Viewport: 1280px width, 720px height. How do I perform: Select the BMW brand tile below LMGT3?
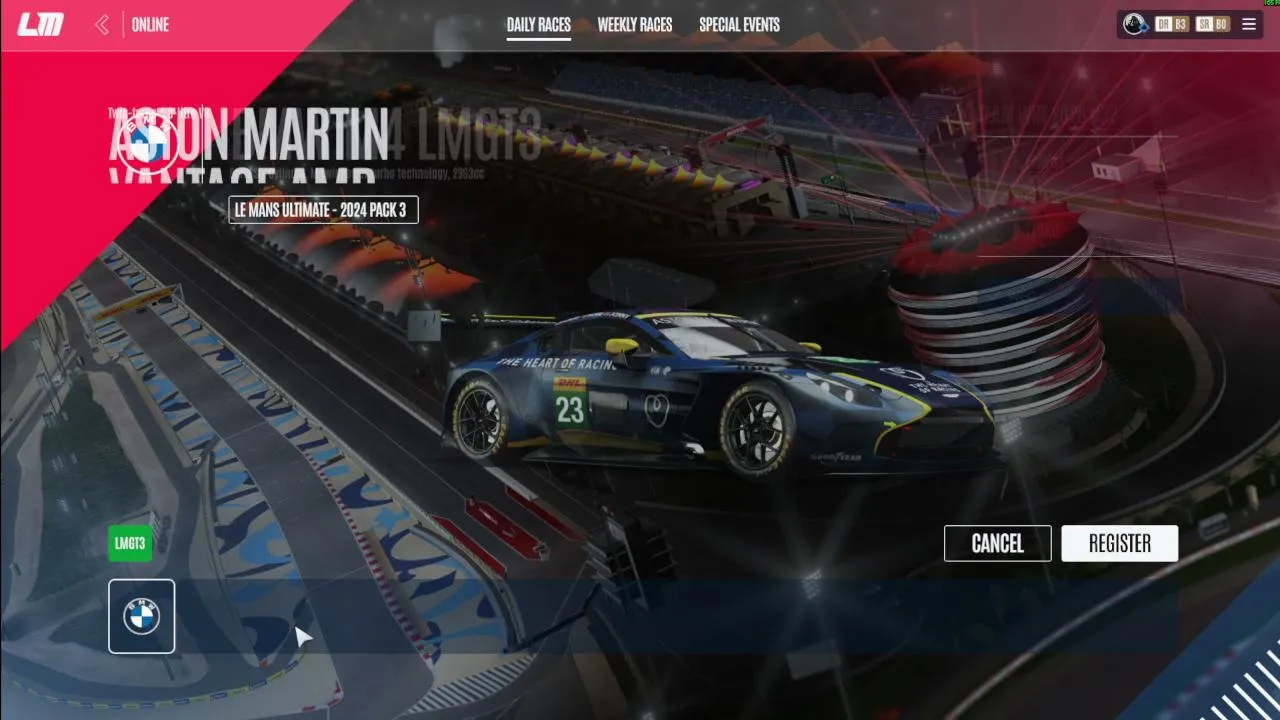[x=142, y=616]
